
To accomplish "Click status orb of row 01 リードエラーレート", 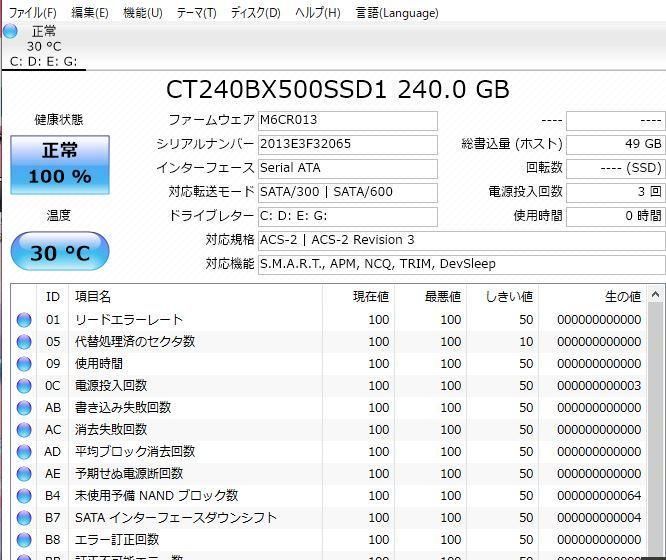I will pos(24,320).
